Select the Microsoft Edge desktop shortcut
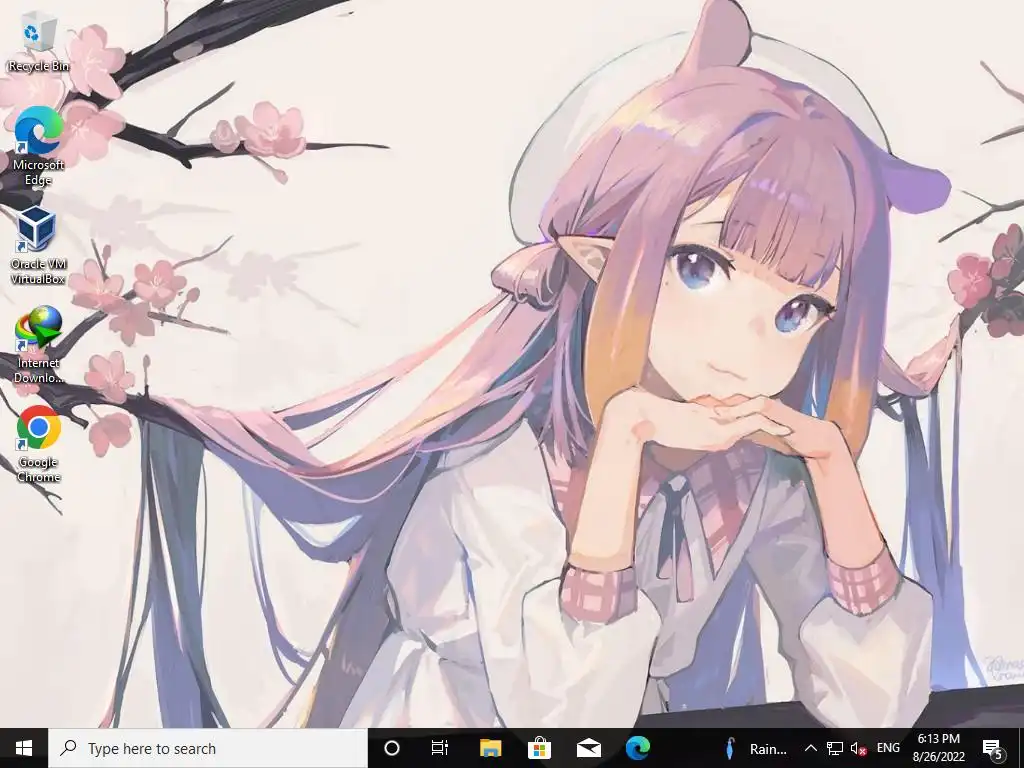The width and height of the screenshot is (1024, 768). [x=39, y=146]
